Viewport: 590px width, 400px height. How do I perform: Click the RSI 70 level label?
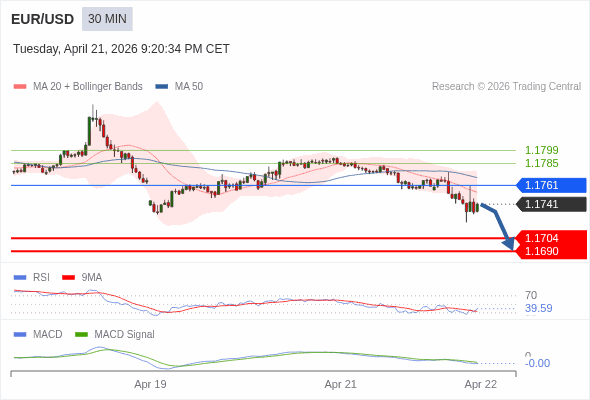click(x=531, y=295)
